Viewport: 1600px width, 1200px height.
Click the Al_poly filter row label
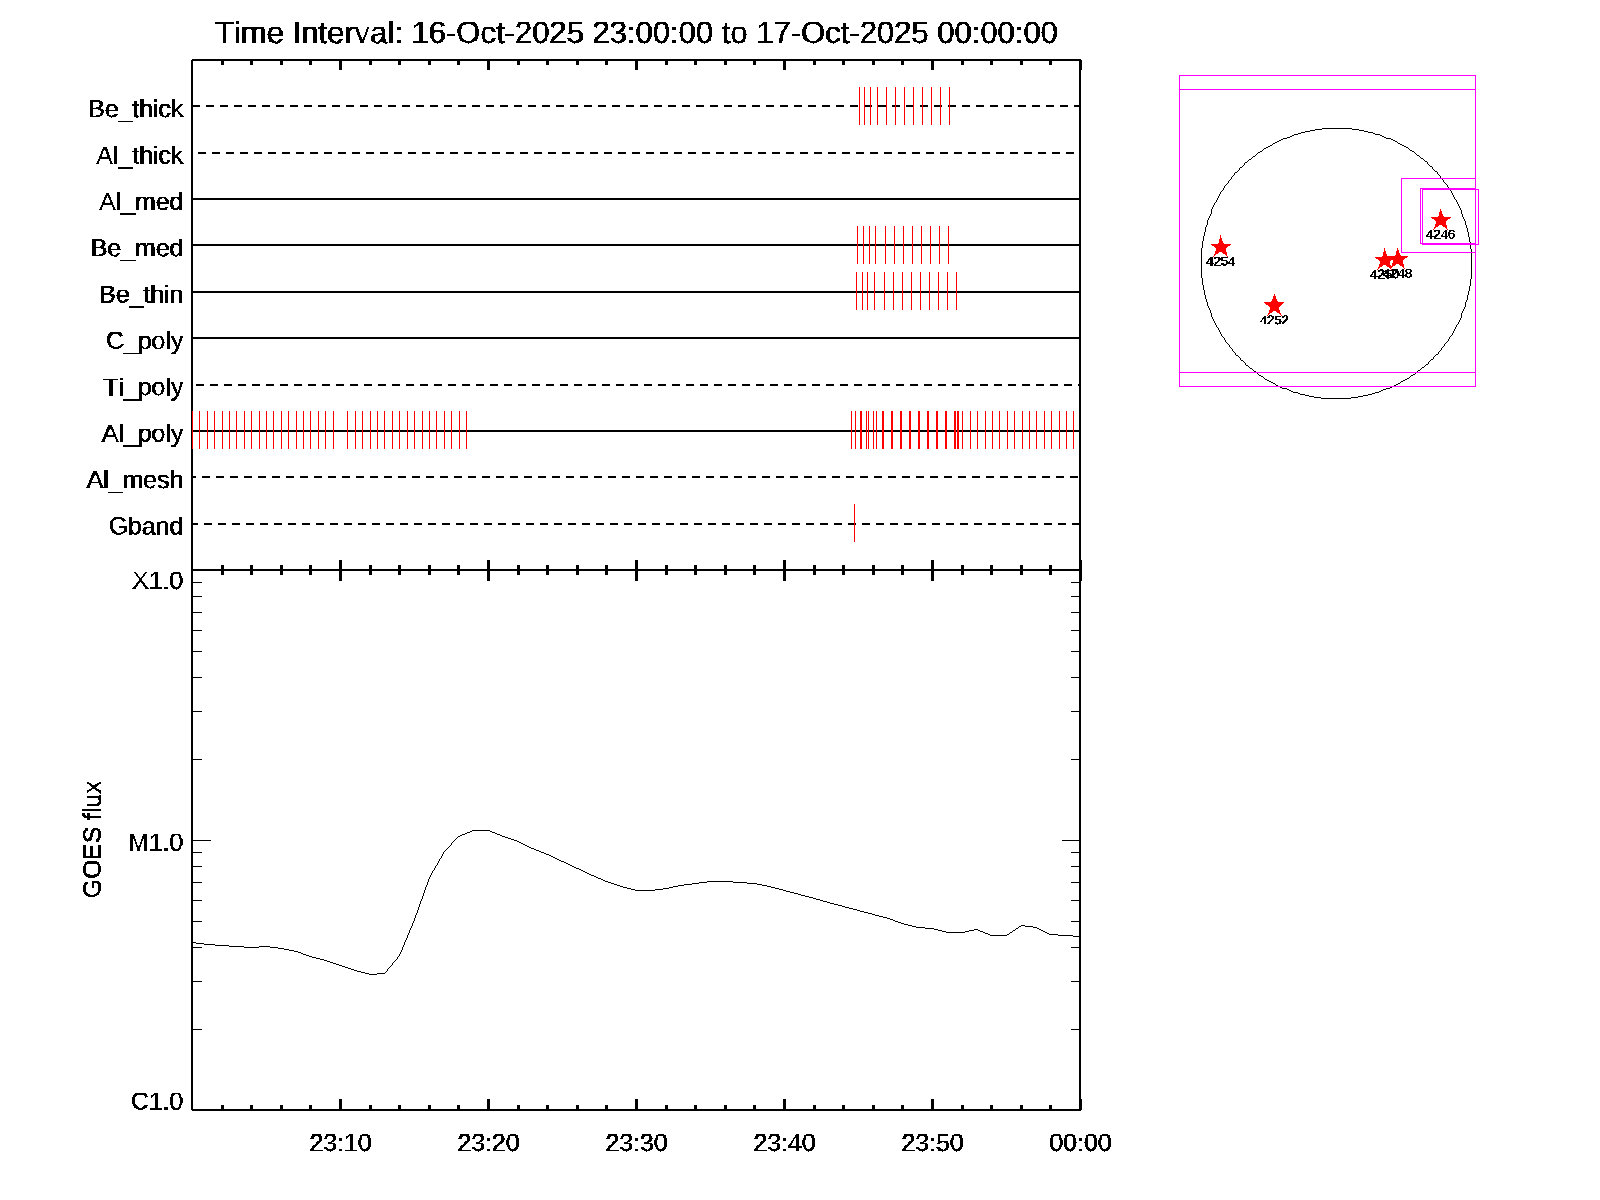142,434
